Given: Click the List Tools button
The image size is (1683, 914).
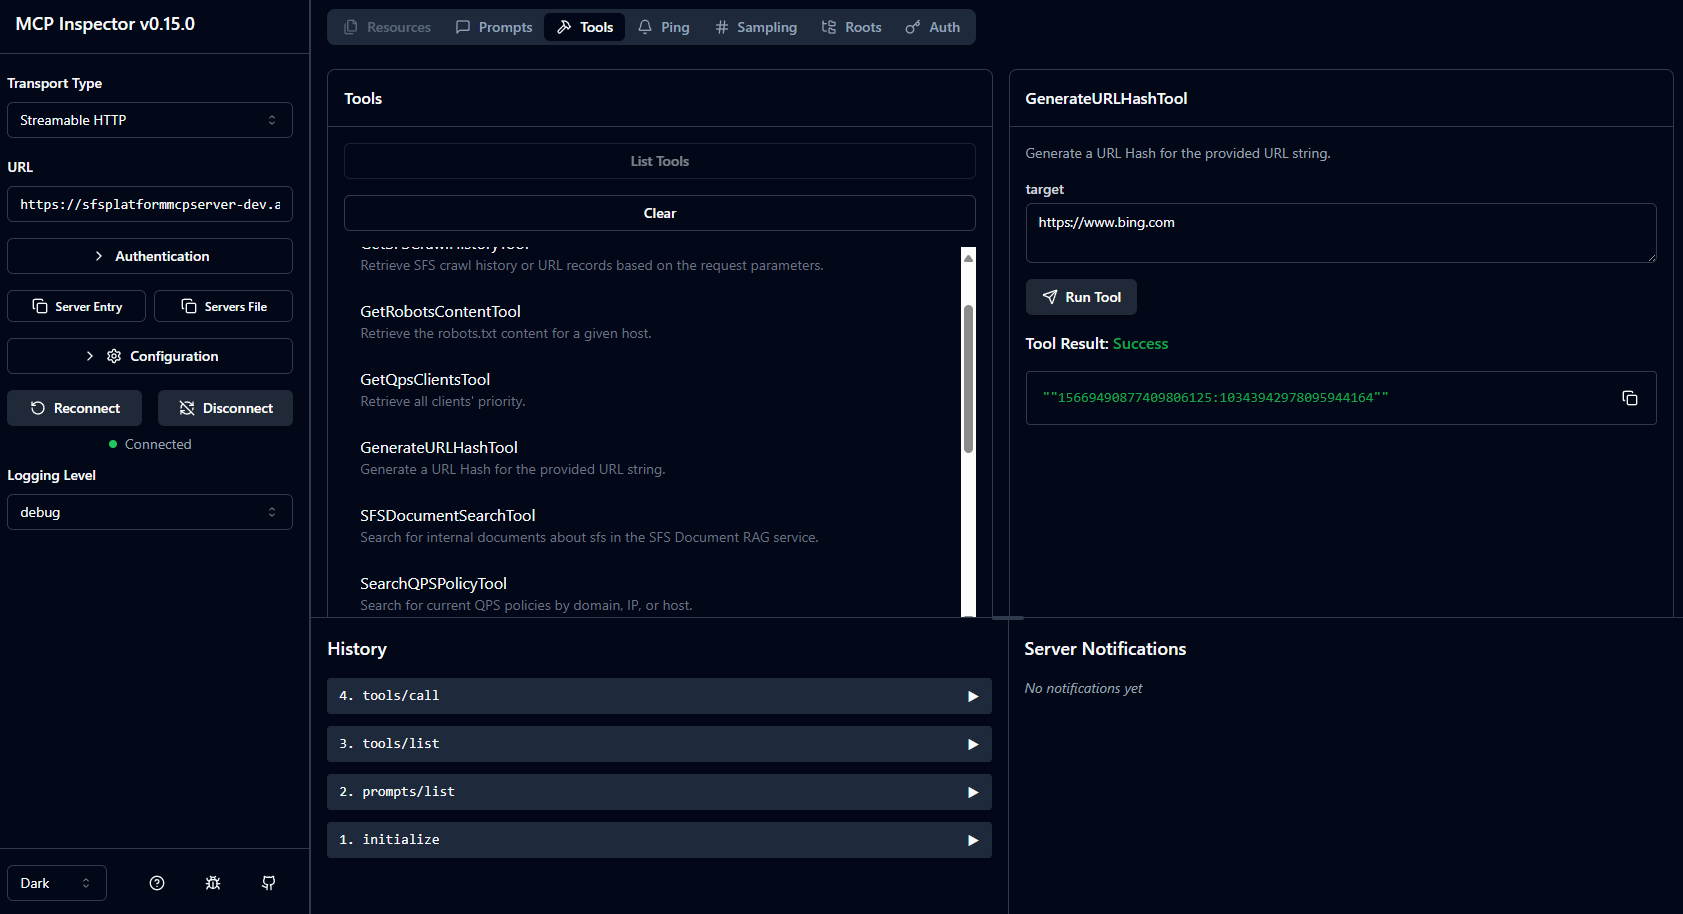Looking at the screenshot, I should [x=659, y=161].
